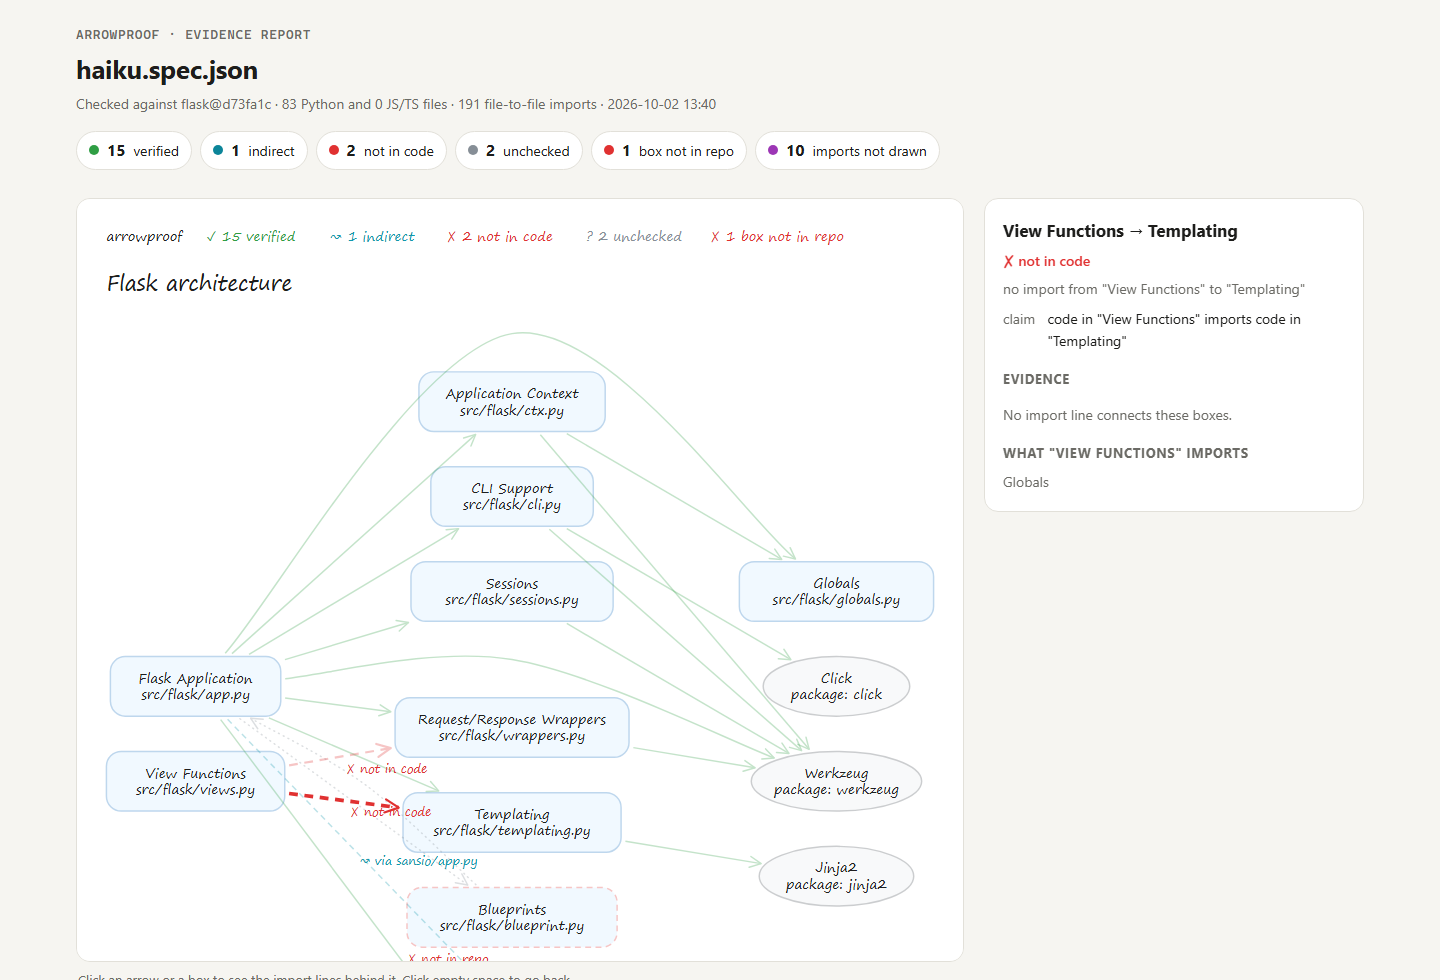Select the '2 unchecked' filter chip
This screenshot has height=980, width=1440.
pos(519,151)
